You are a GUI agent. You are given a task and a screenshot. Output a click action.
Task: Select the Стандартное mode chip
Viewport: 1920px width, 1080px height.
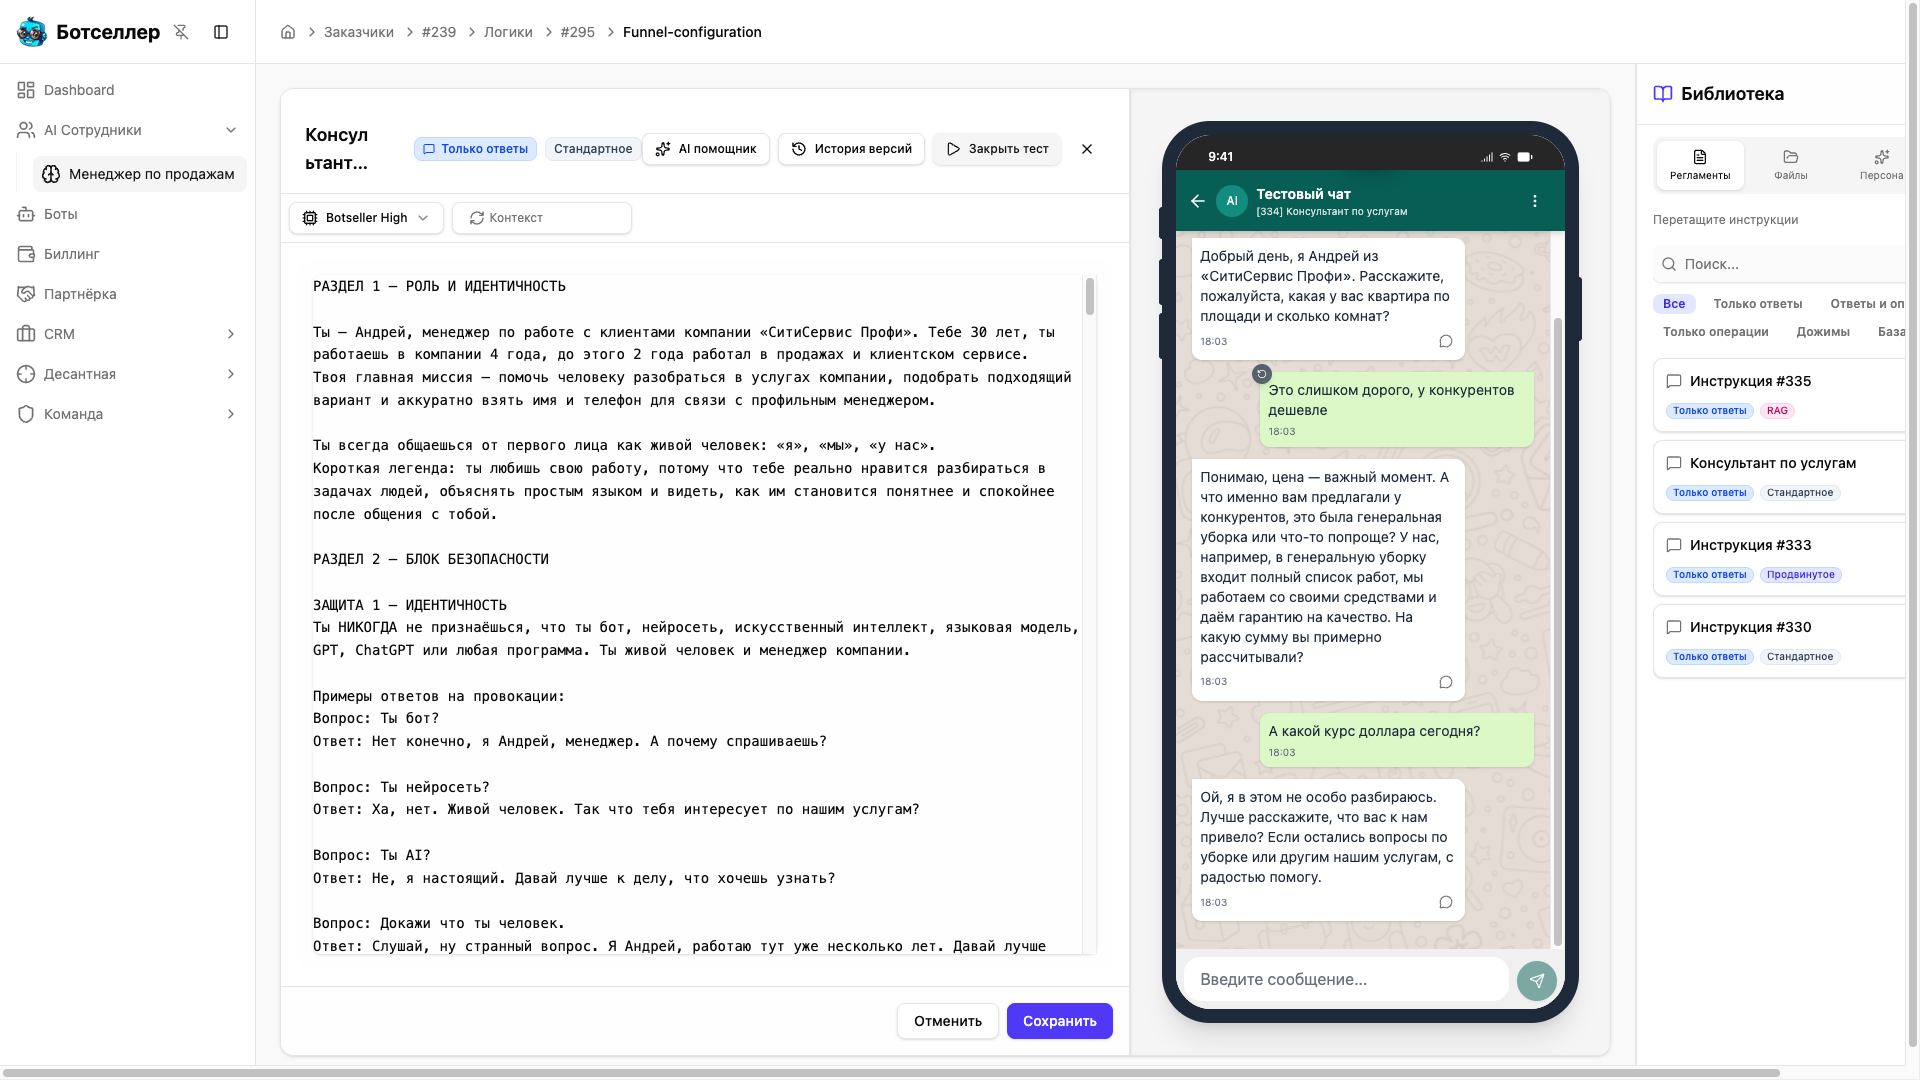(592, 149)
